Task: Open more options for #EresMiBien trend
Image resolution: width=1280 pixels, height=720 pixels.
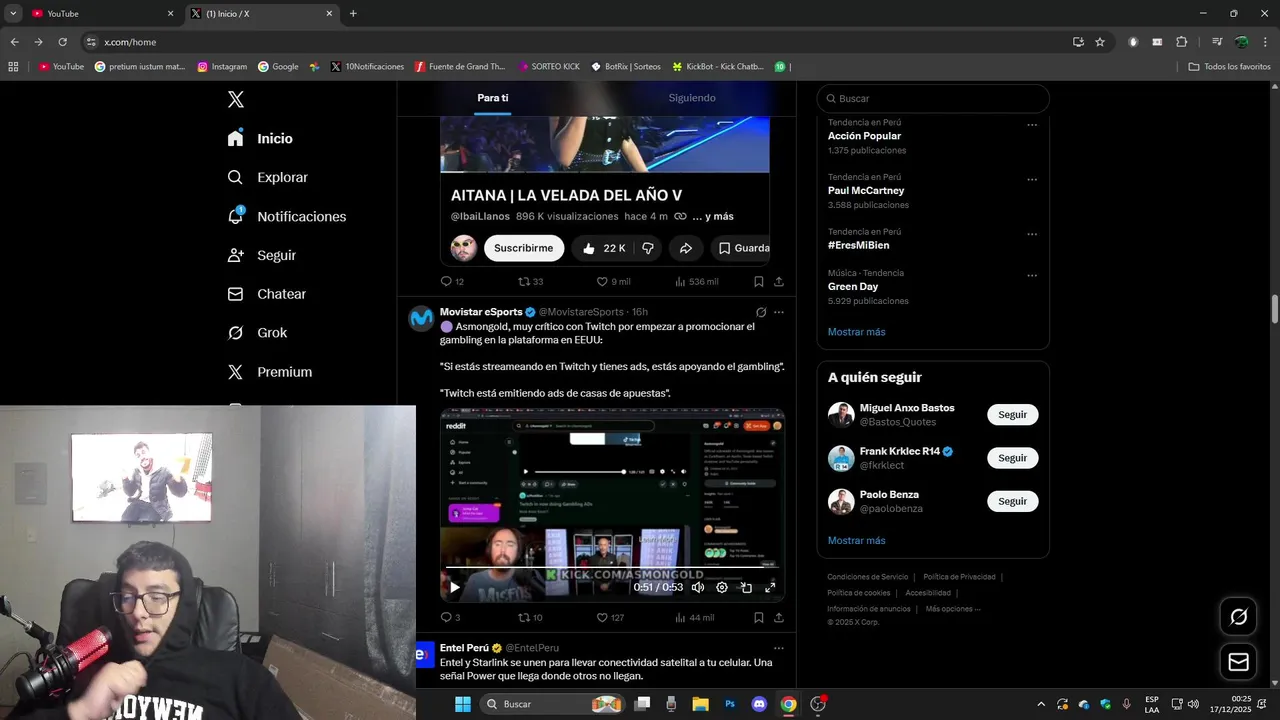Action: coord(1032,235)
